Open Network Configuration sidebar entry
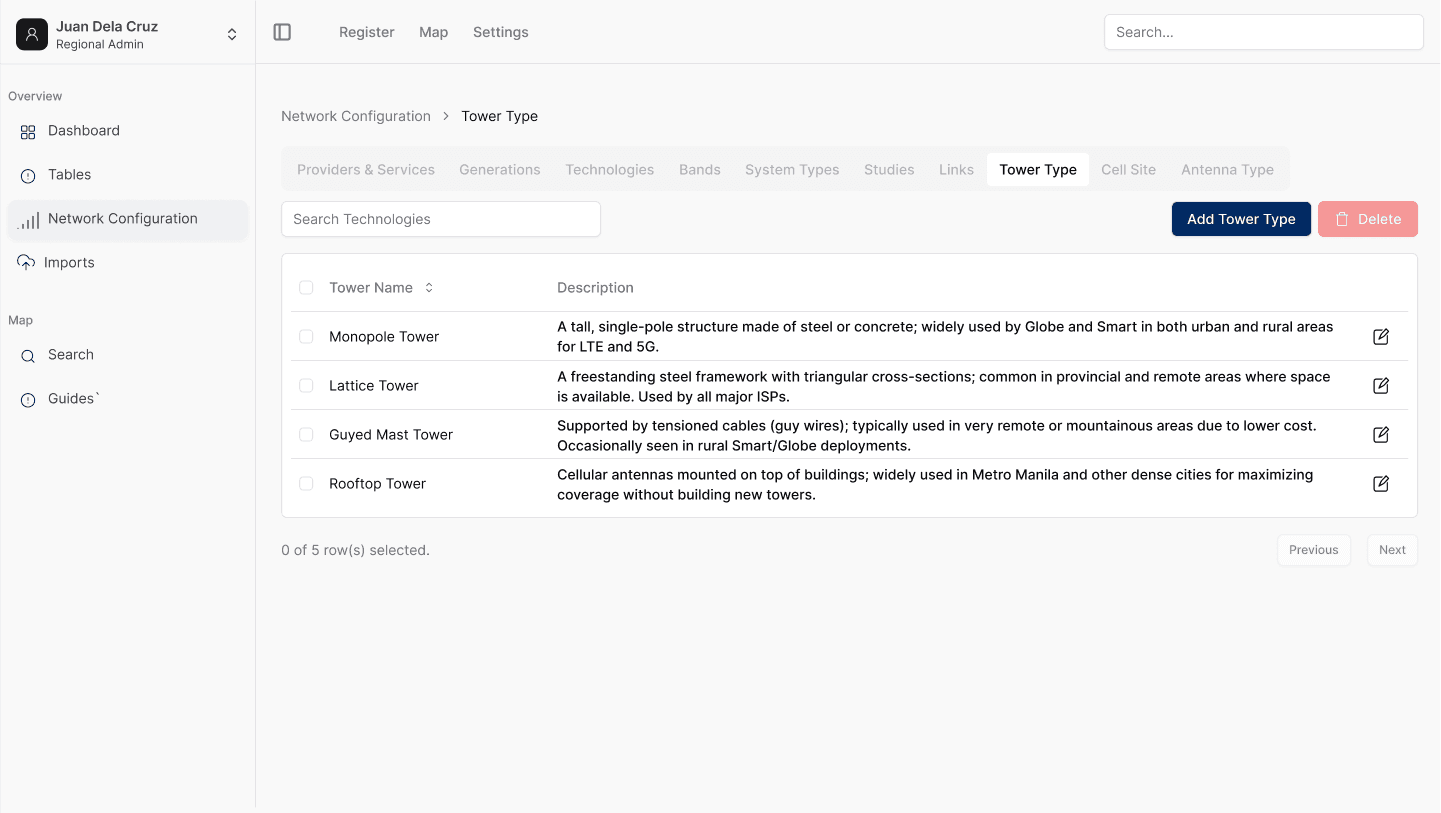Viewport: 1441px width, 813px height. pos(128,219)
